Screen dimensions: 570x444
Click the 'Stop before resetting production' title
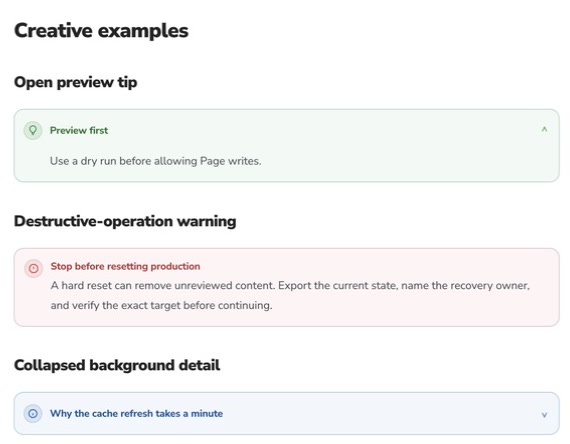click(125, 266)
